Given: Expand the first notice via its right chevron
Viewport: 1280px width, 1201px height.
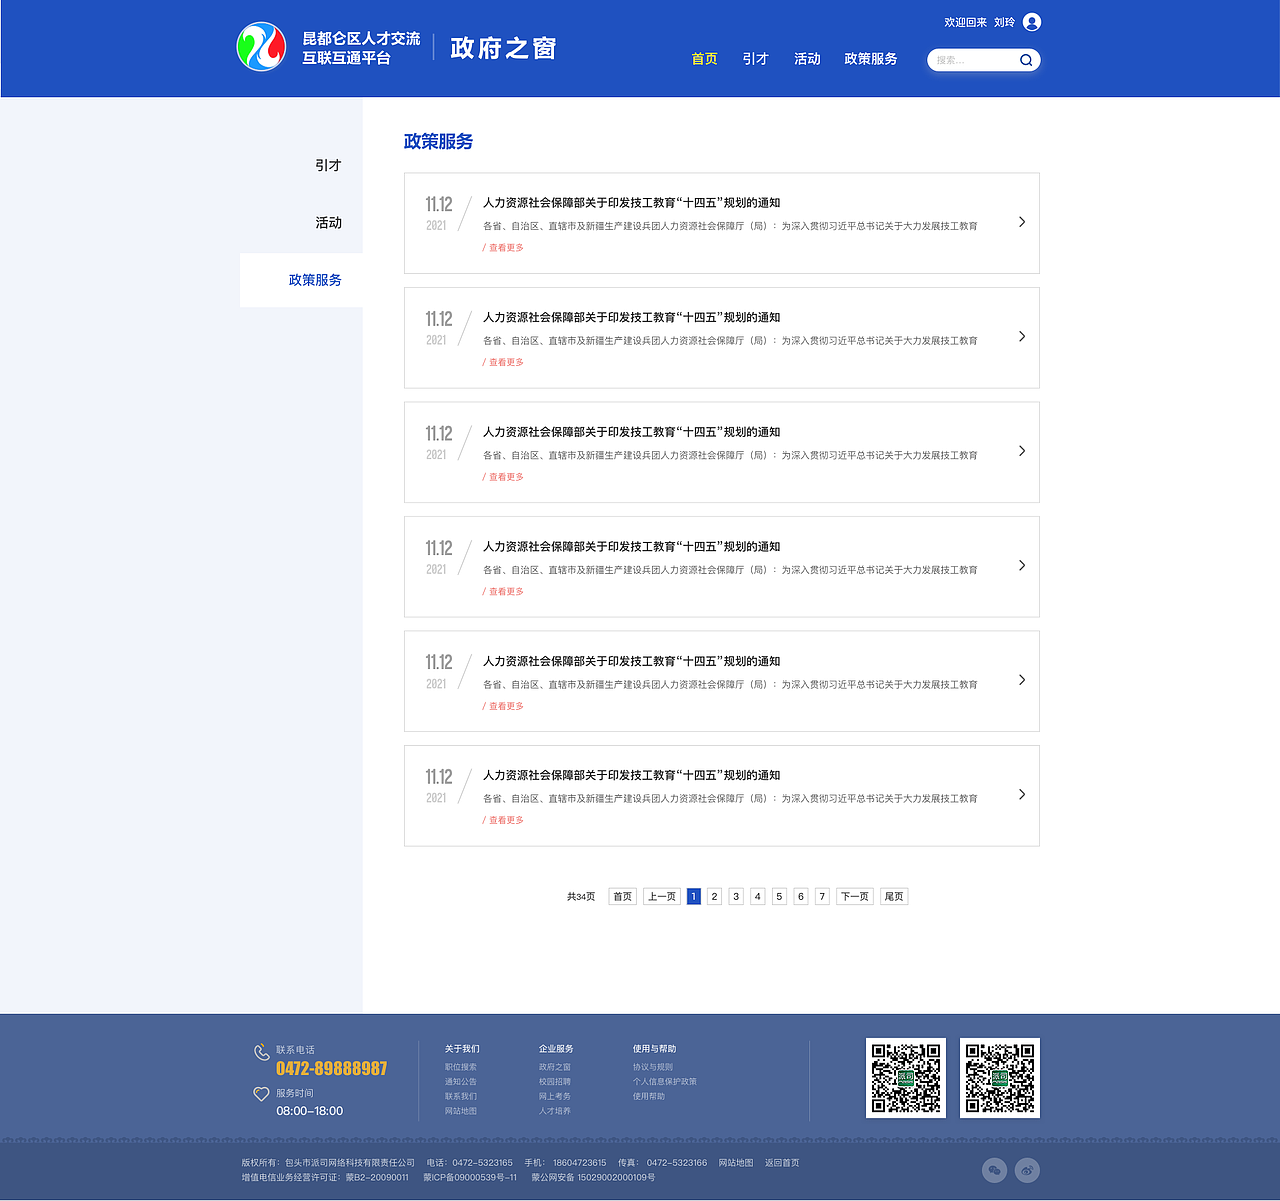Looking at the screenshot, I should coord(1022,222).
